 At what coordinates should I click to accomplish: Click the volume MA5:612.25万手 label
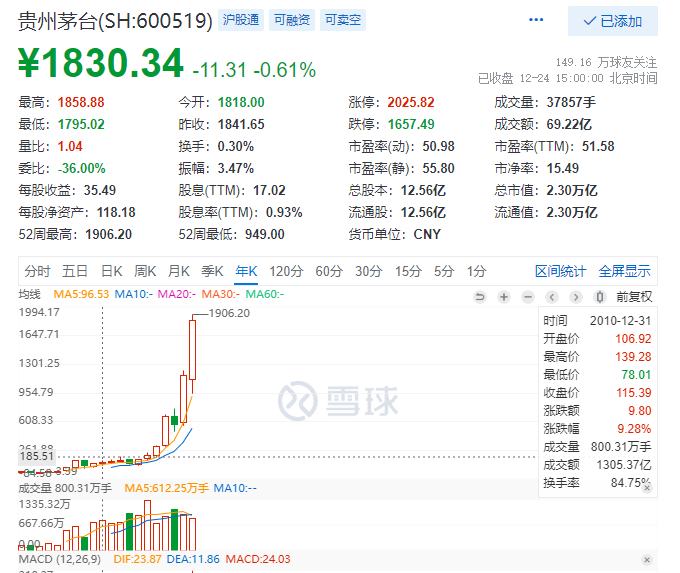(167, 488)
